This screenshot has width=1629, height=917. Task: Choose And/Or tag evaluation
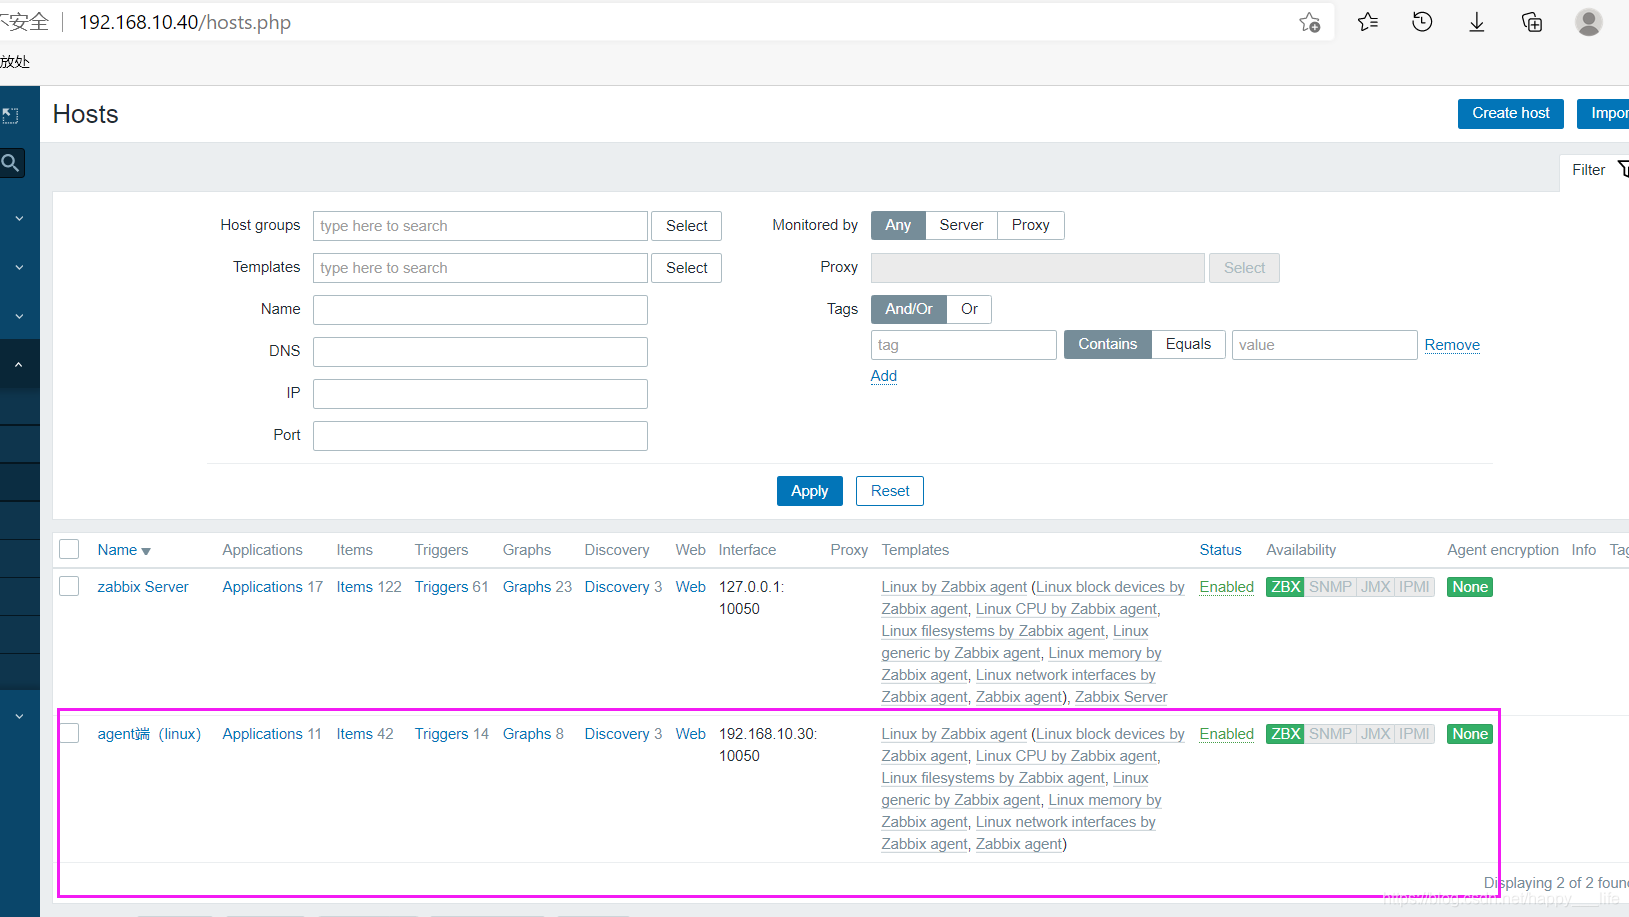pyautogui.click(x=909, y=309)
